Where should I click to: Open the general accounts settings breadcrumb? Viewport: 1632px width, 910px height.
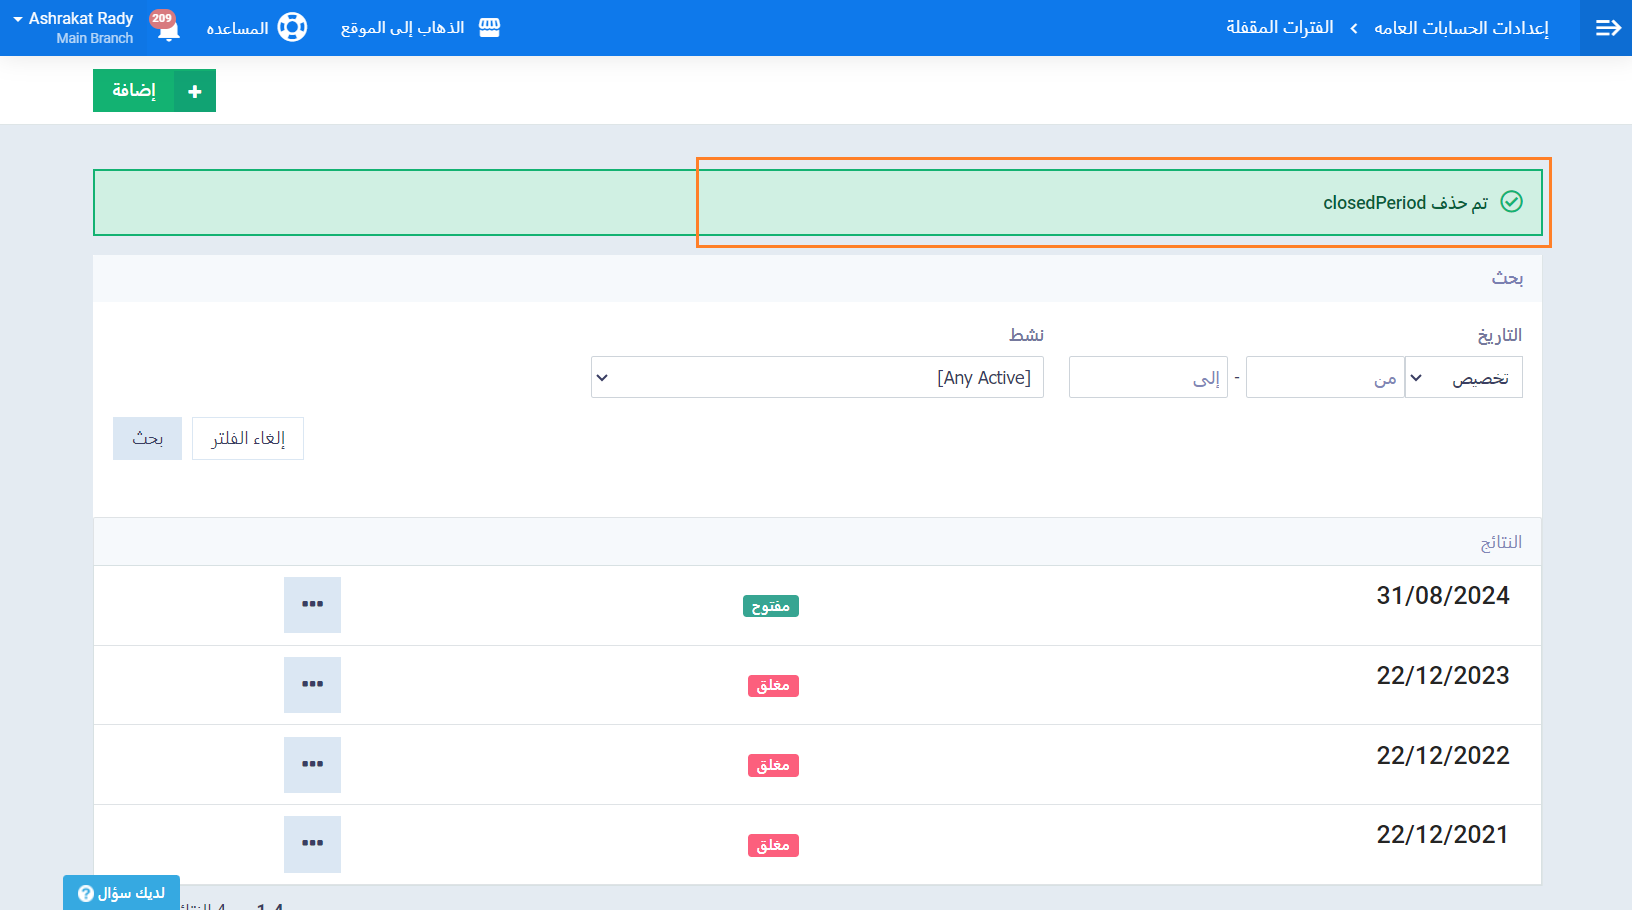(x=1461, y=28)
